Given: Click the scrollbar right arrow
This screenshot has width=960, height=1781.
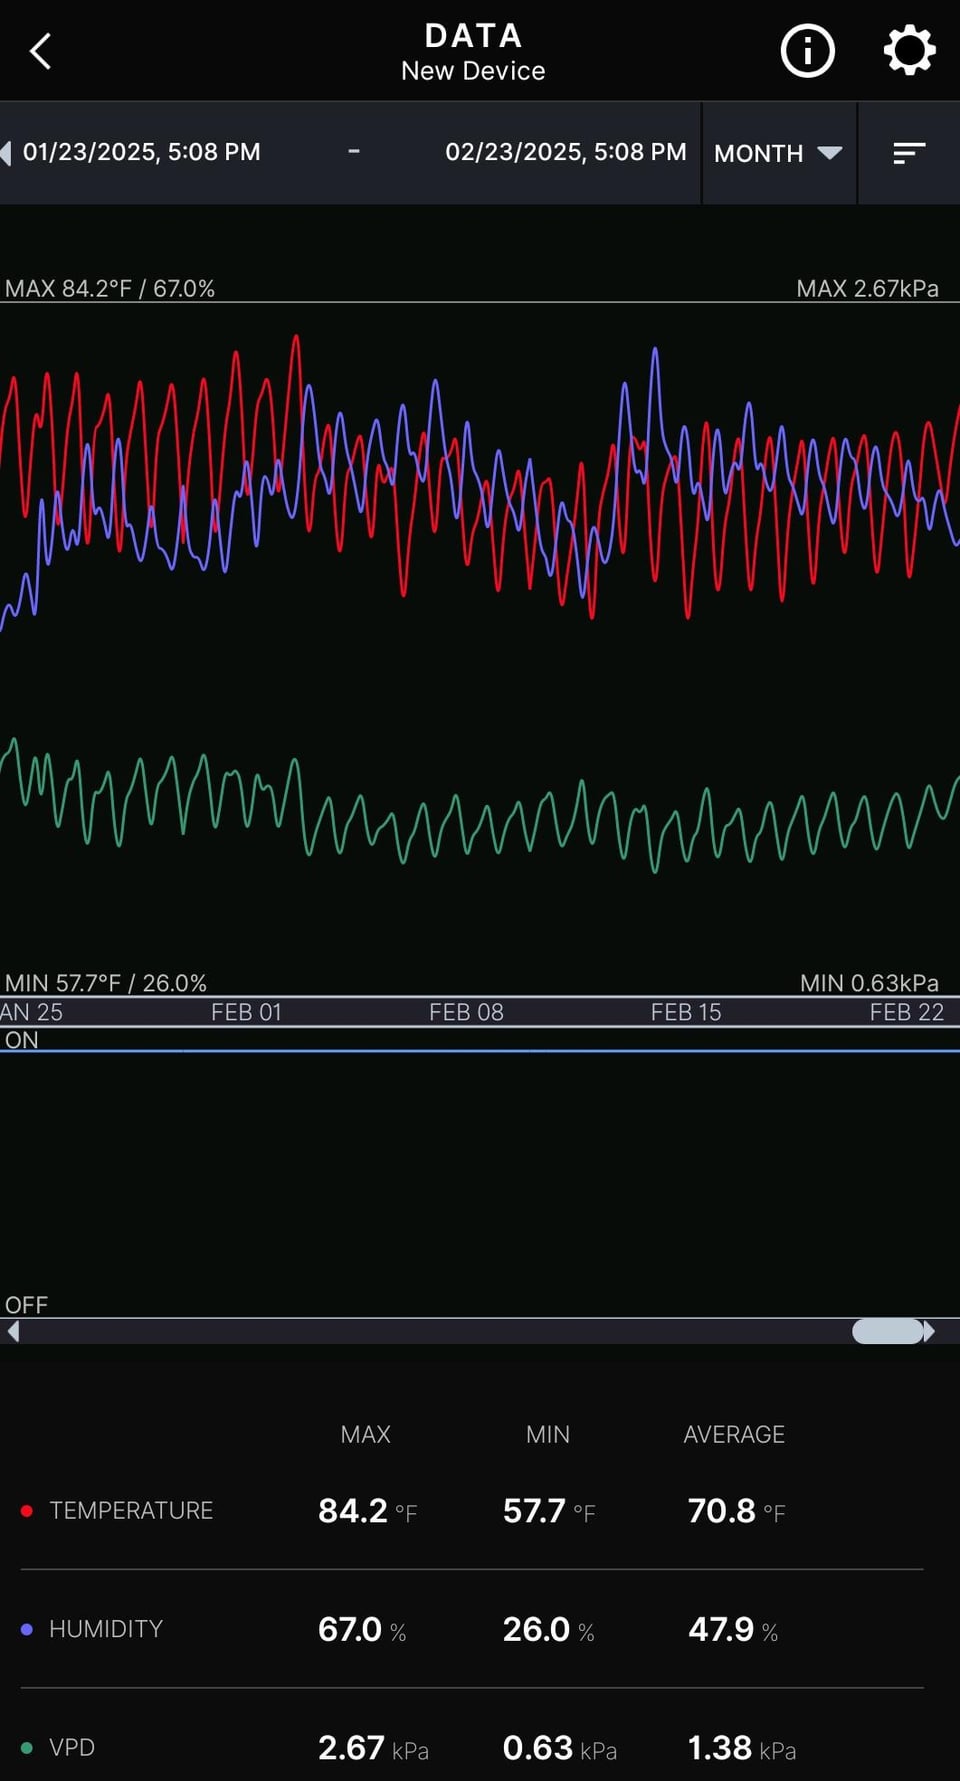Looking at the screenshot, I should (929, 1331).
